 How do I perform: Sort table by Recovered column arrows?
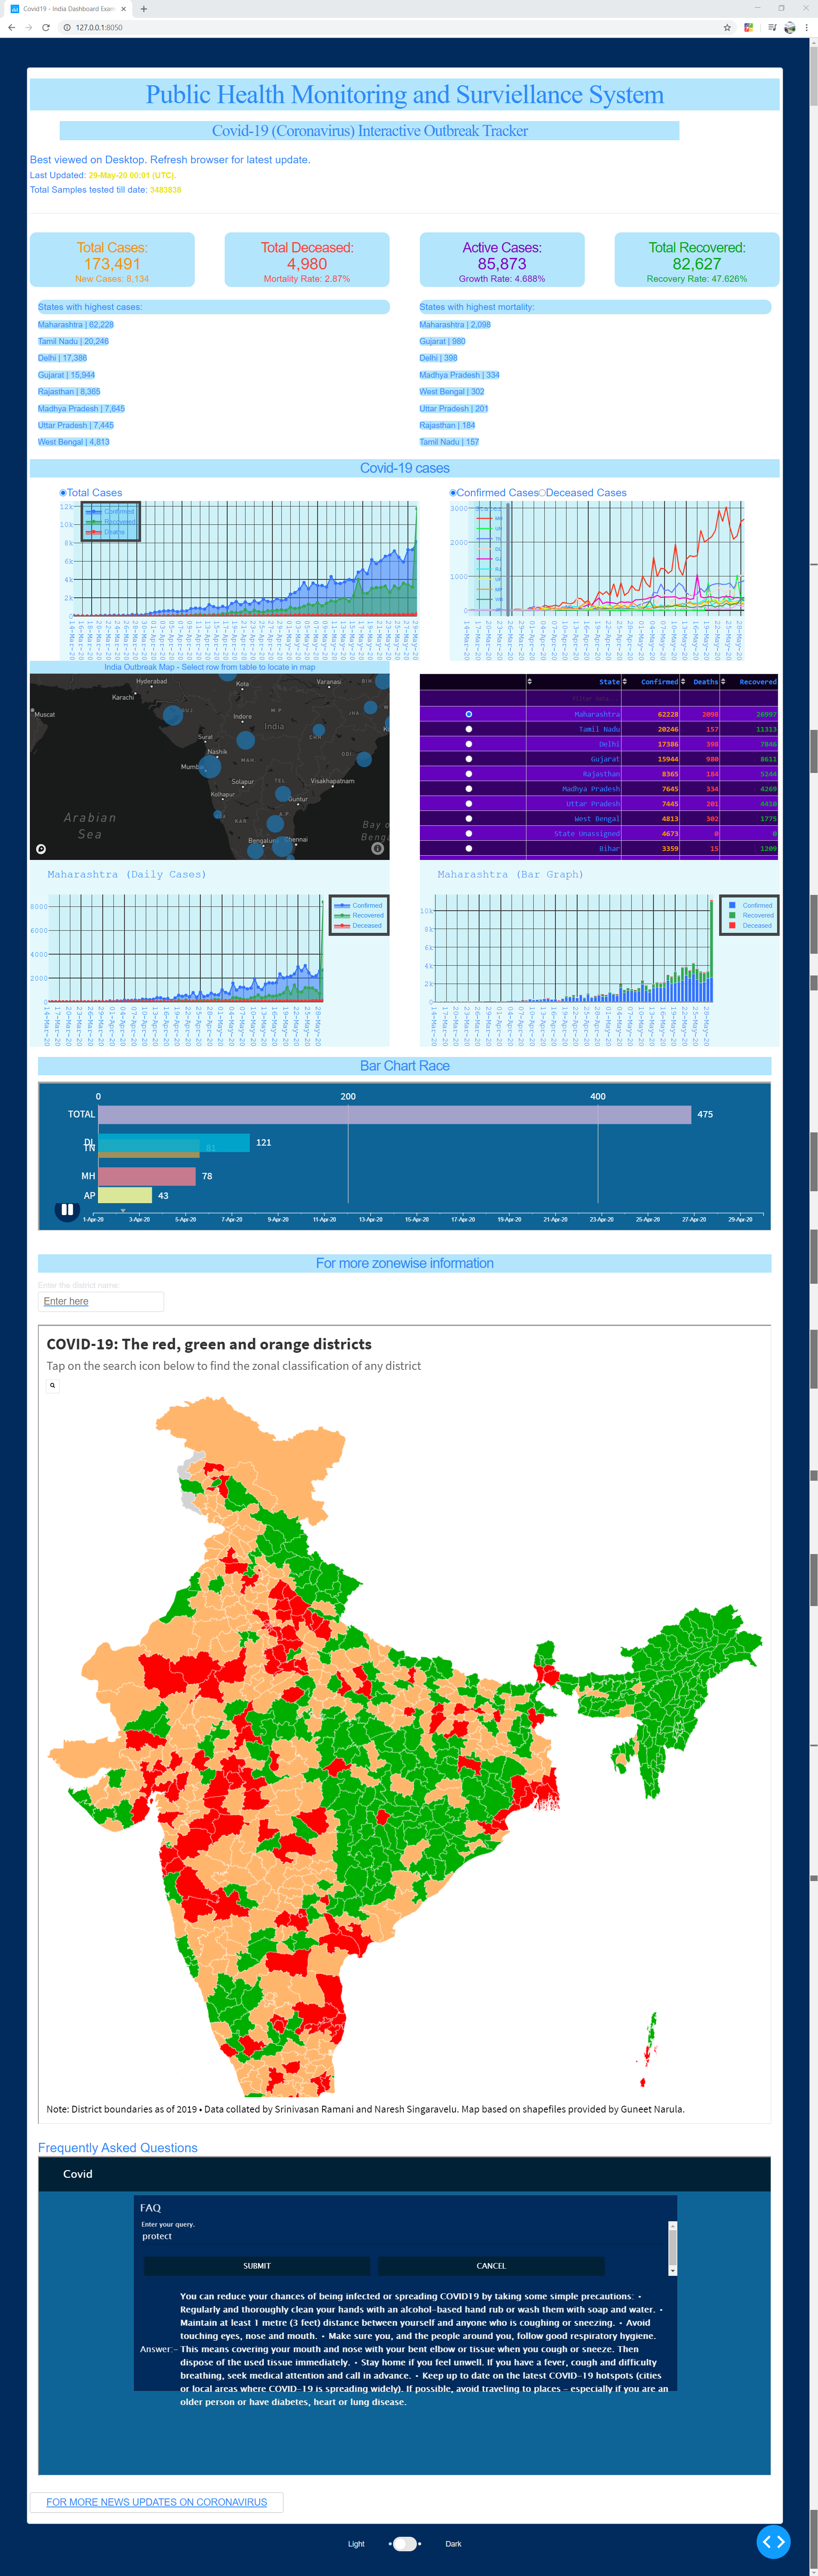click(x=723, y=682)
